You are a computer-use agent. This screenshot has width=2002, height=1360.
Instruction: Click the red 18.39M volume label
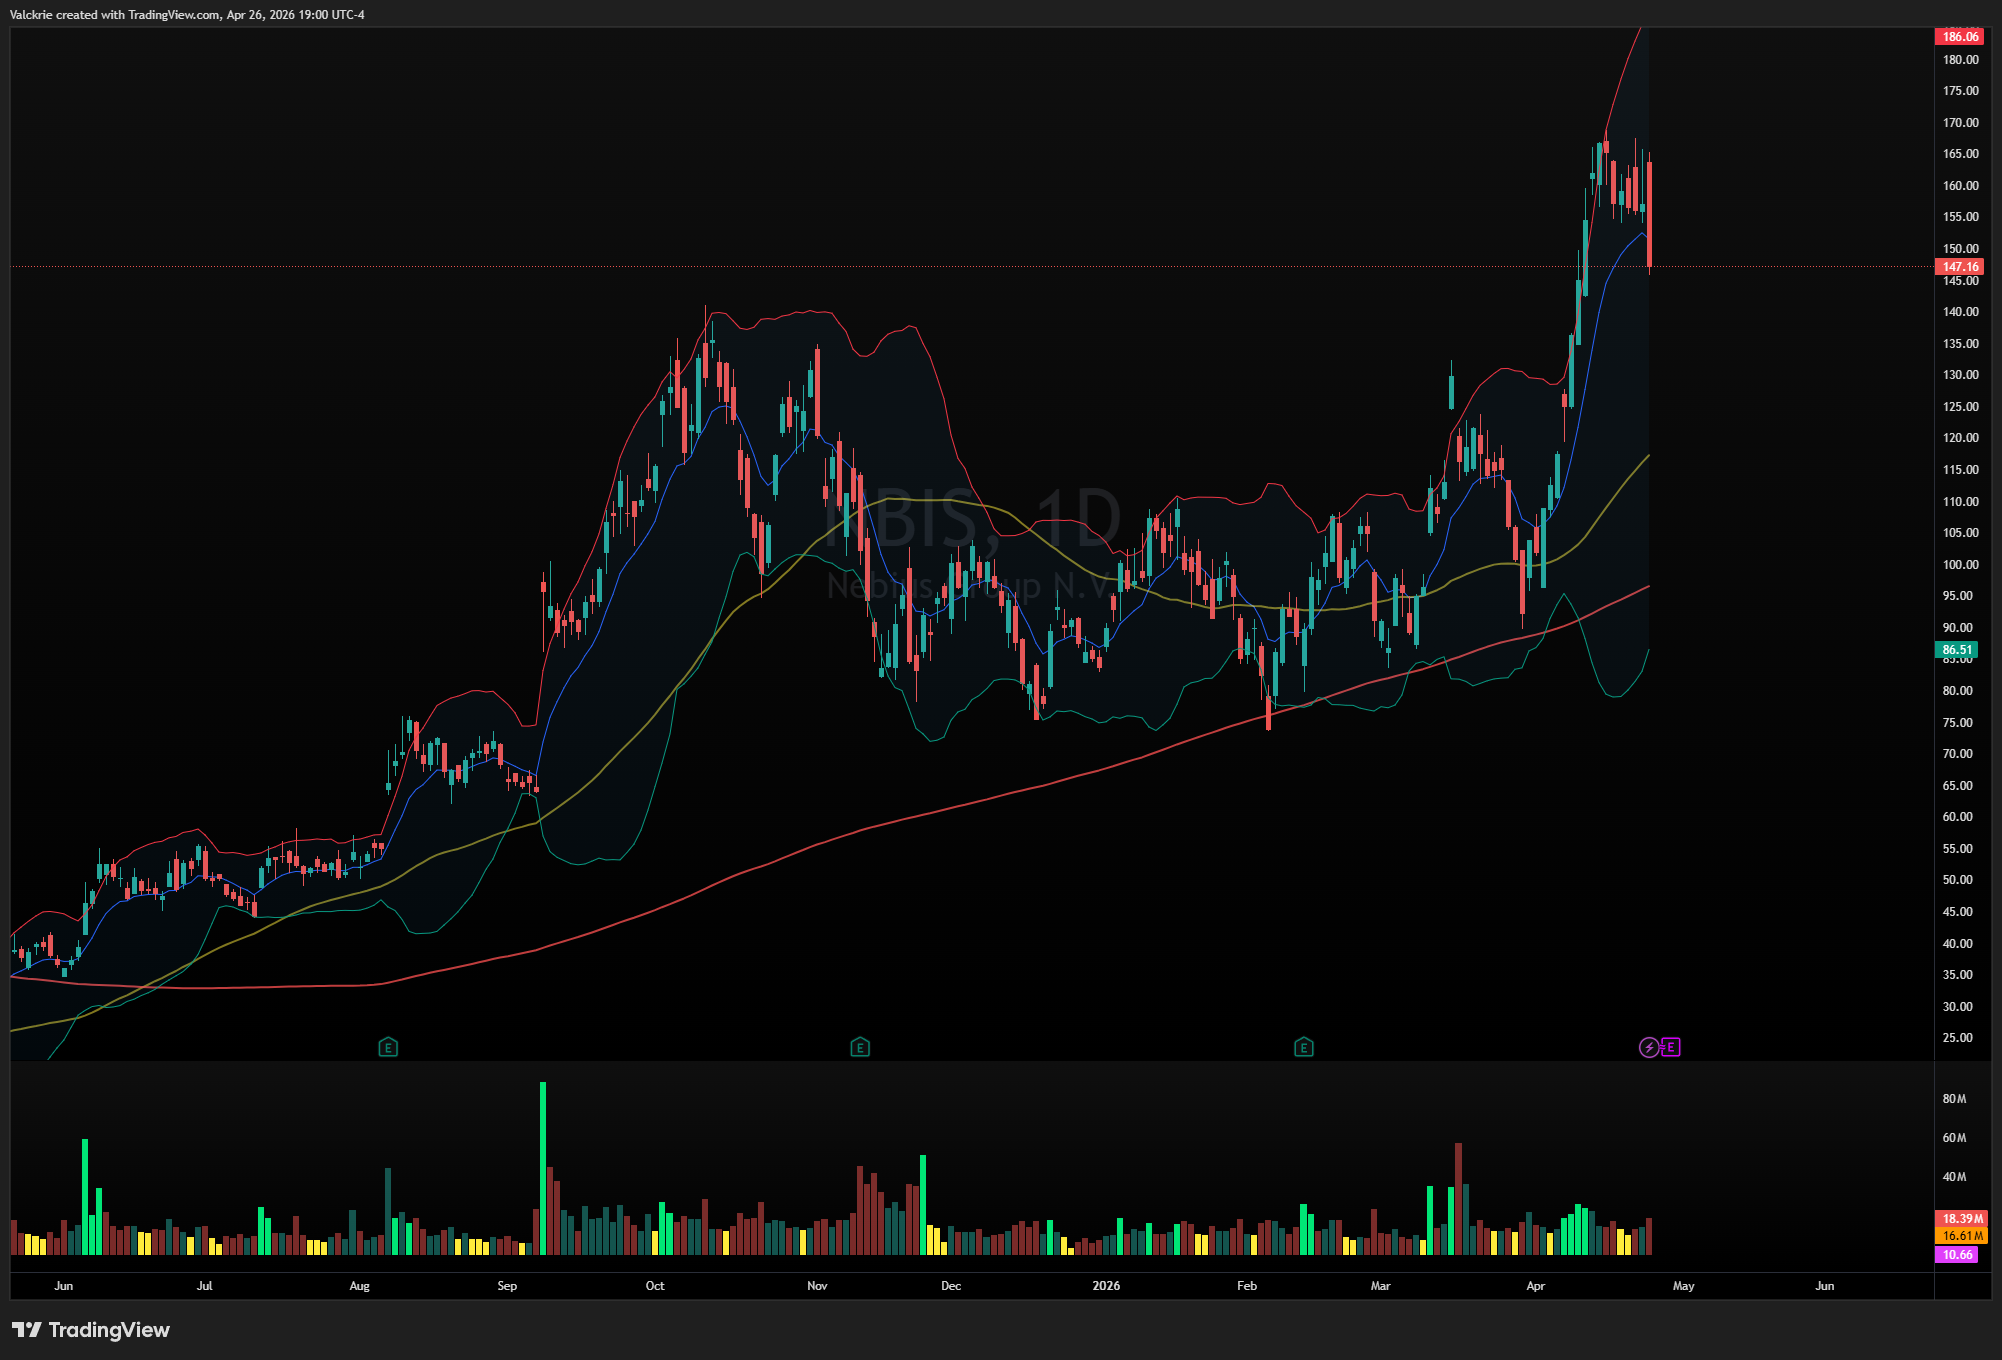coord(1961,1219)
